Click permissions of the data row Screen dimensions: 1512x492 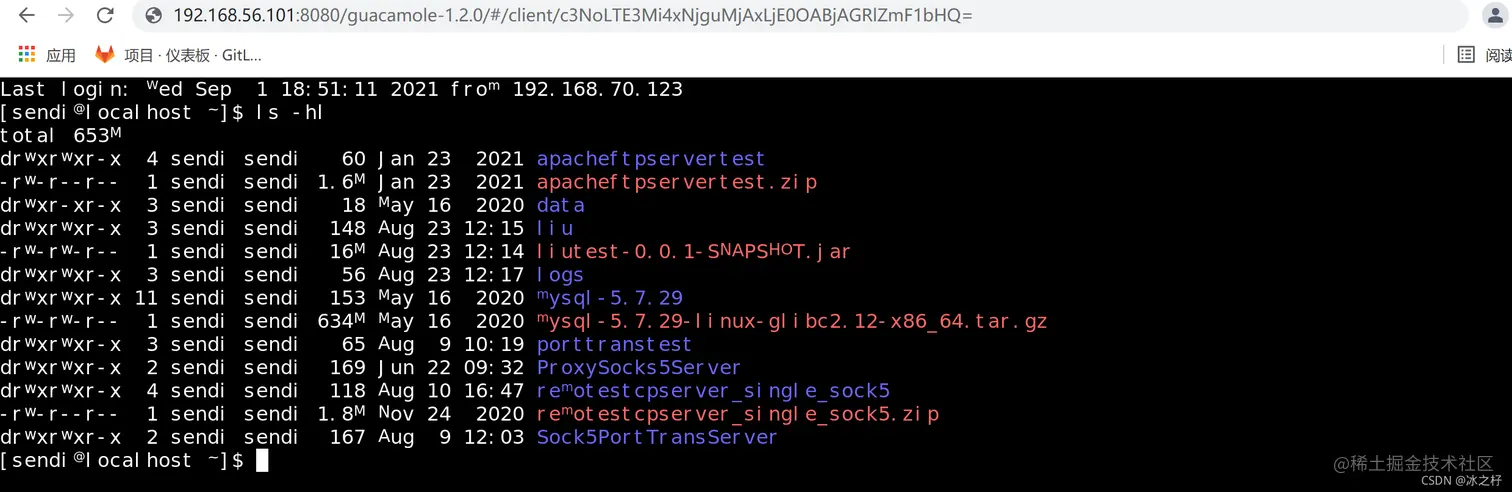60,205
